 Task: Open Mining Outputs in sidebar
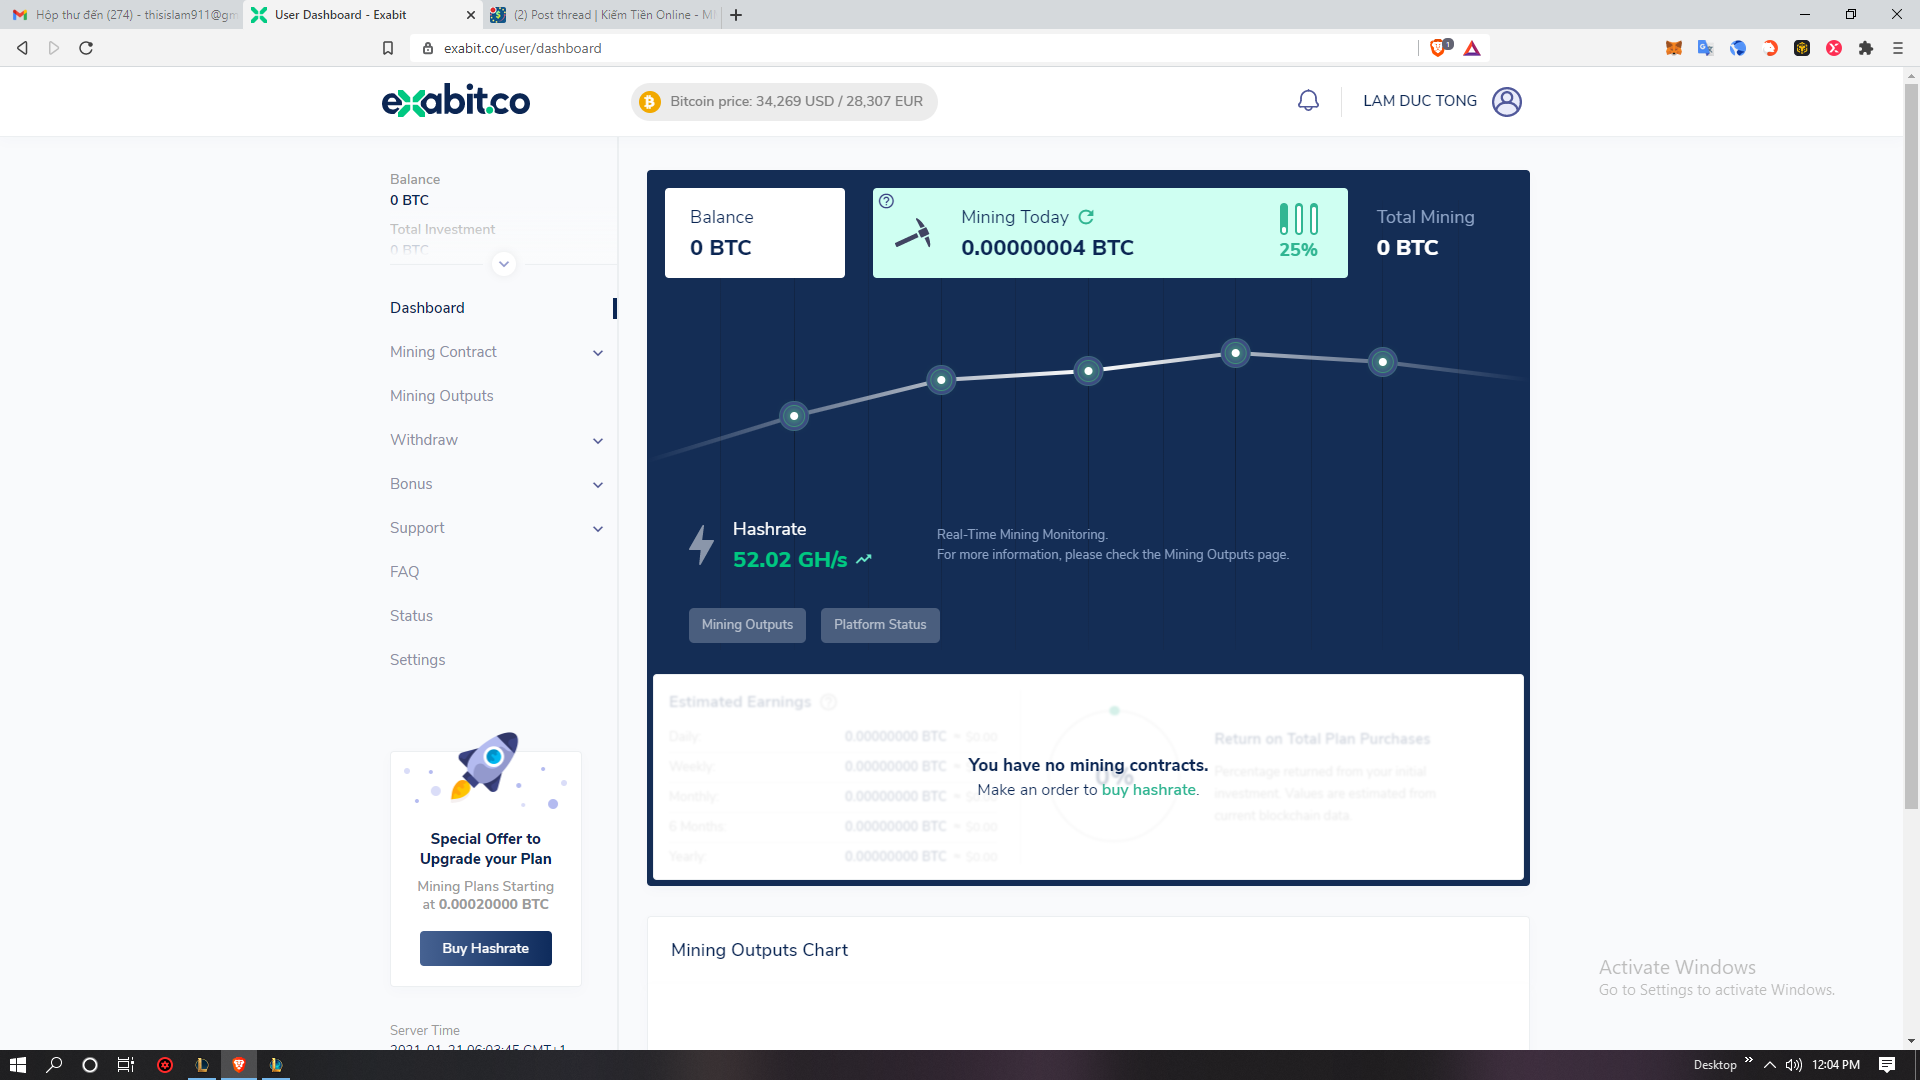tap(441, 396)
